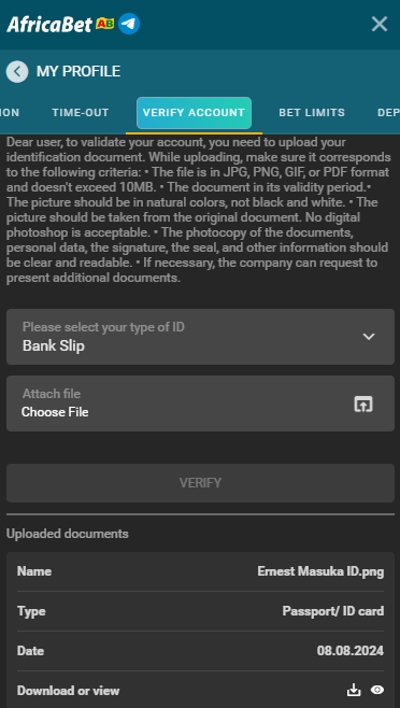The image size is (400, 708).
Task: Switch to the partially visible DEP tab
Action: tap(388, 112)
